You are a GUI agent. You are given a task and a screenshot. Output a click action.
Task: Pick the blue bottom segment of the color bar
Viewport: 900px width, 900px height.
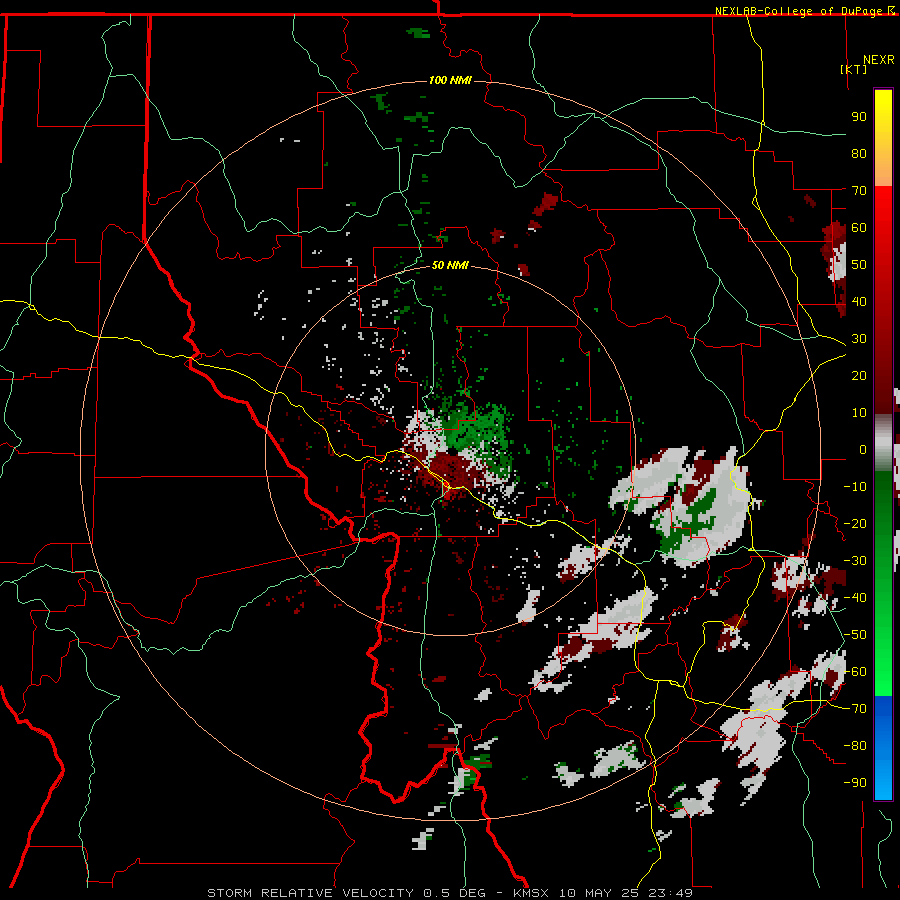(x=883, y=748)
